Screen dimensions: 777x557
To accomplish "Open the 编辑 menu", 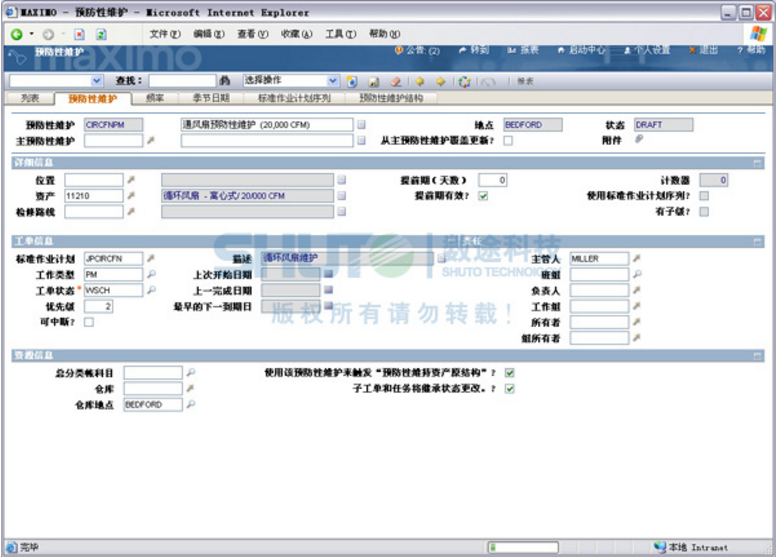I will [x=209, y=34].
